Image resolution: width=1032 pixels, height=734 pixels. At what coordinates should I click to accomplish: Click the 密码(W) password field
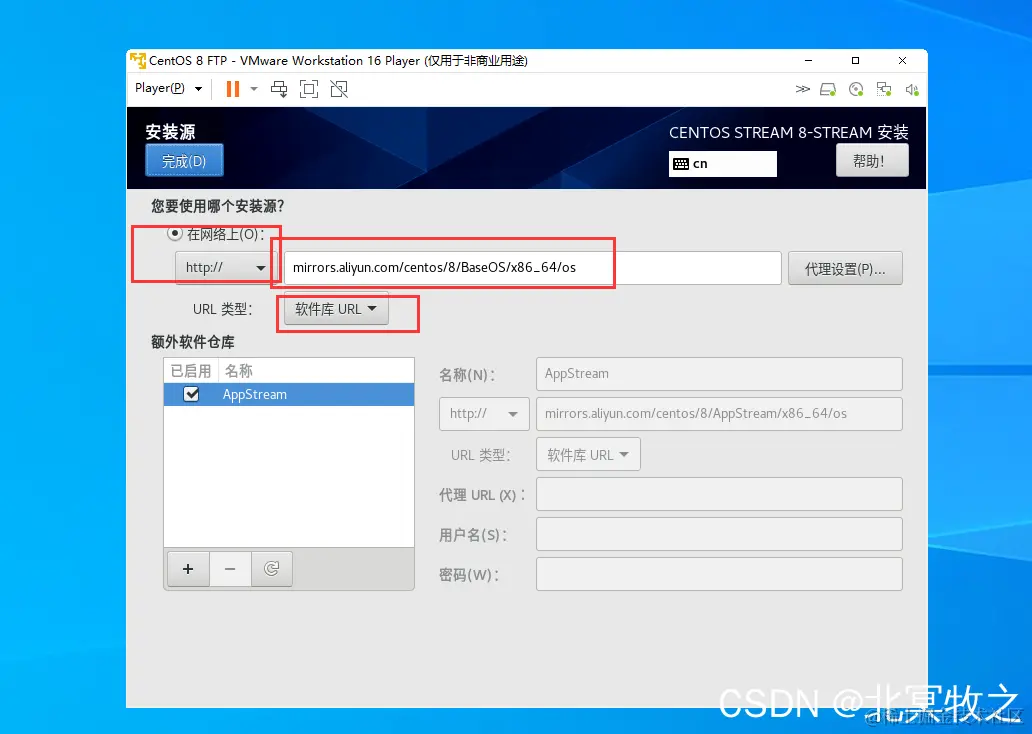pyautogui.click(x=719, y=574)
